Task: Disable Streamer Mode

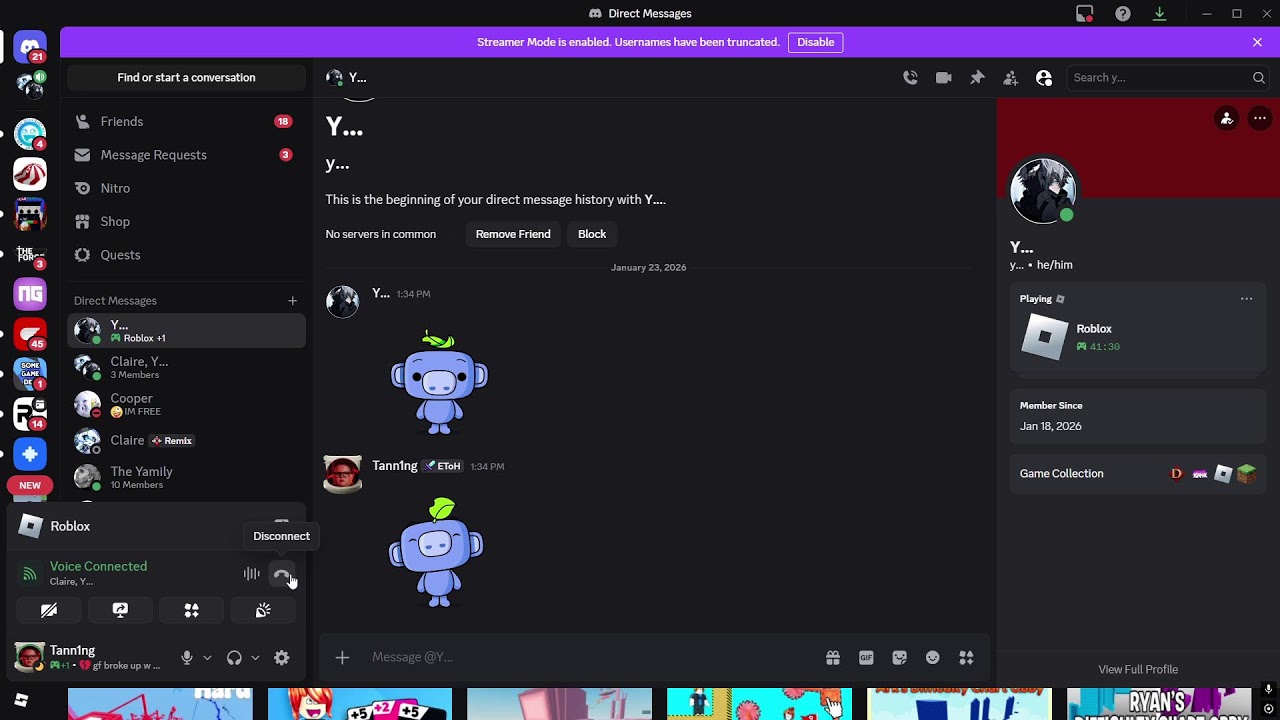Action: pos(815,42)
